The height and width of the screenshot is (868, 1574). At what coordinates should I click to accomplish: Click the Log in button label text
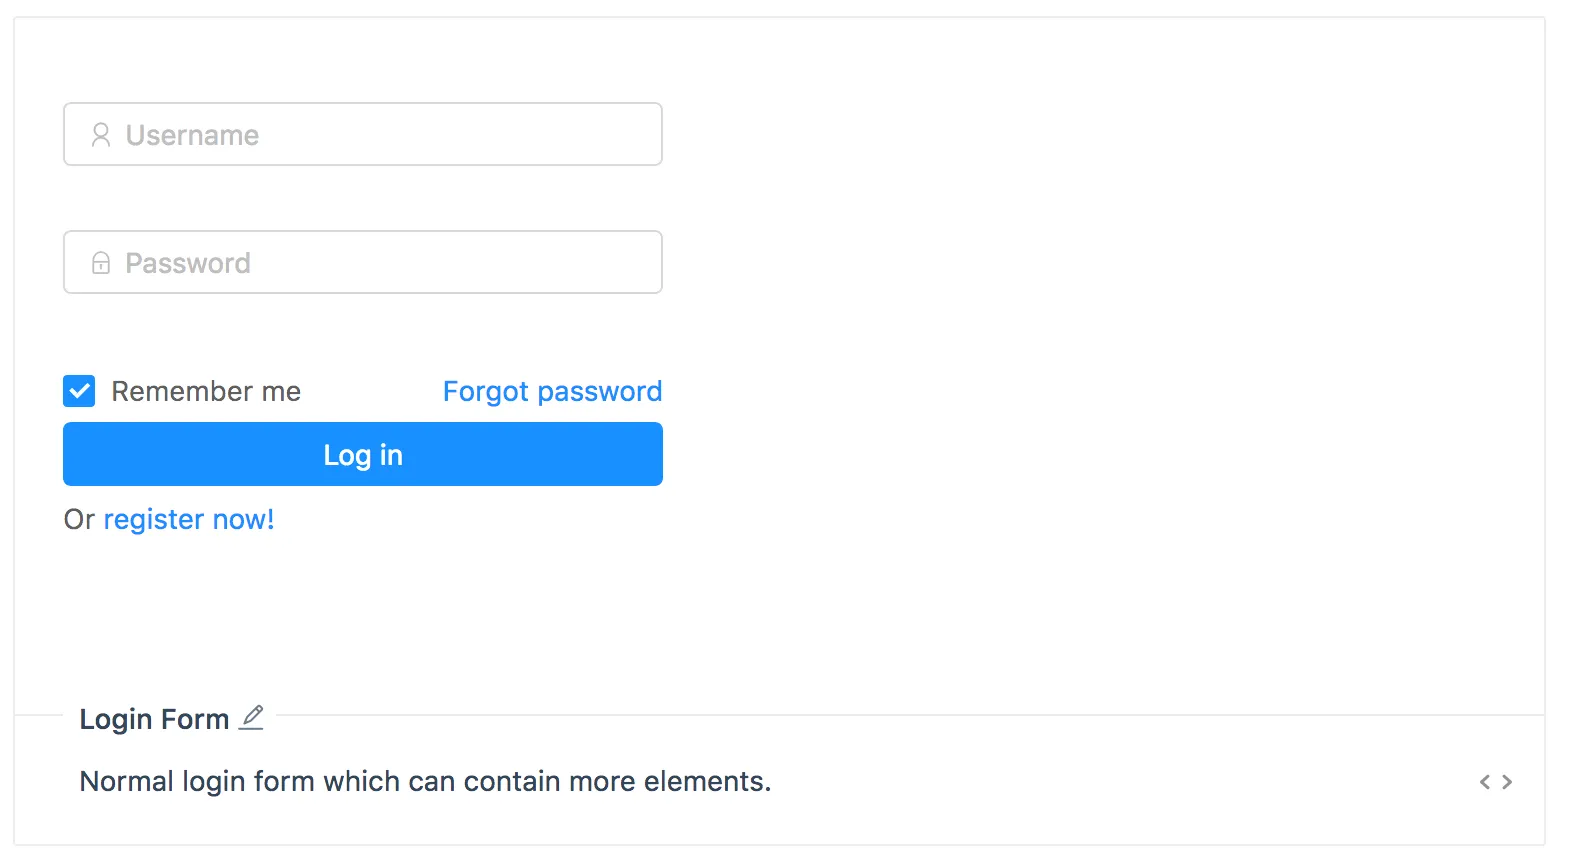363,455
